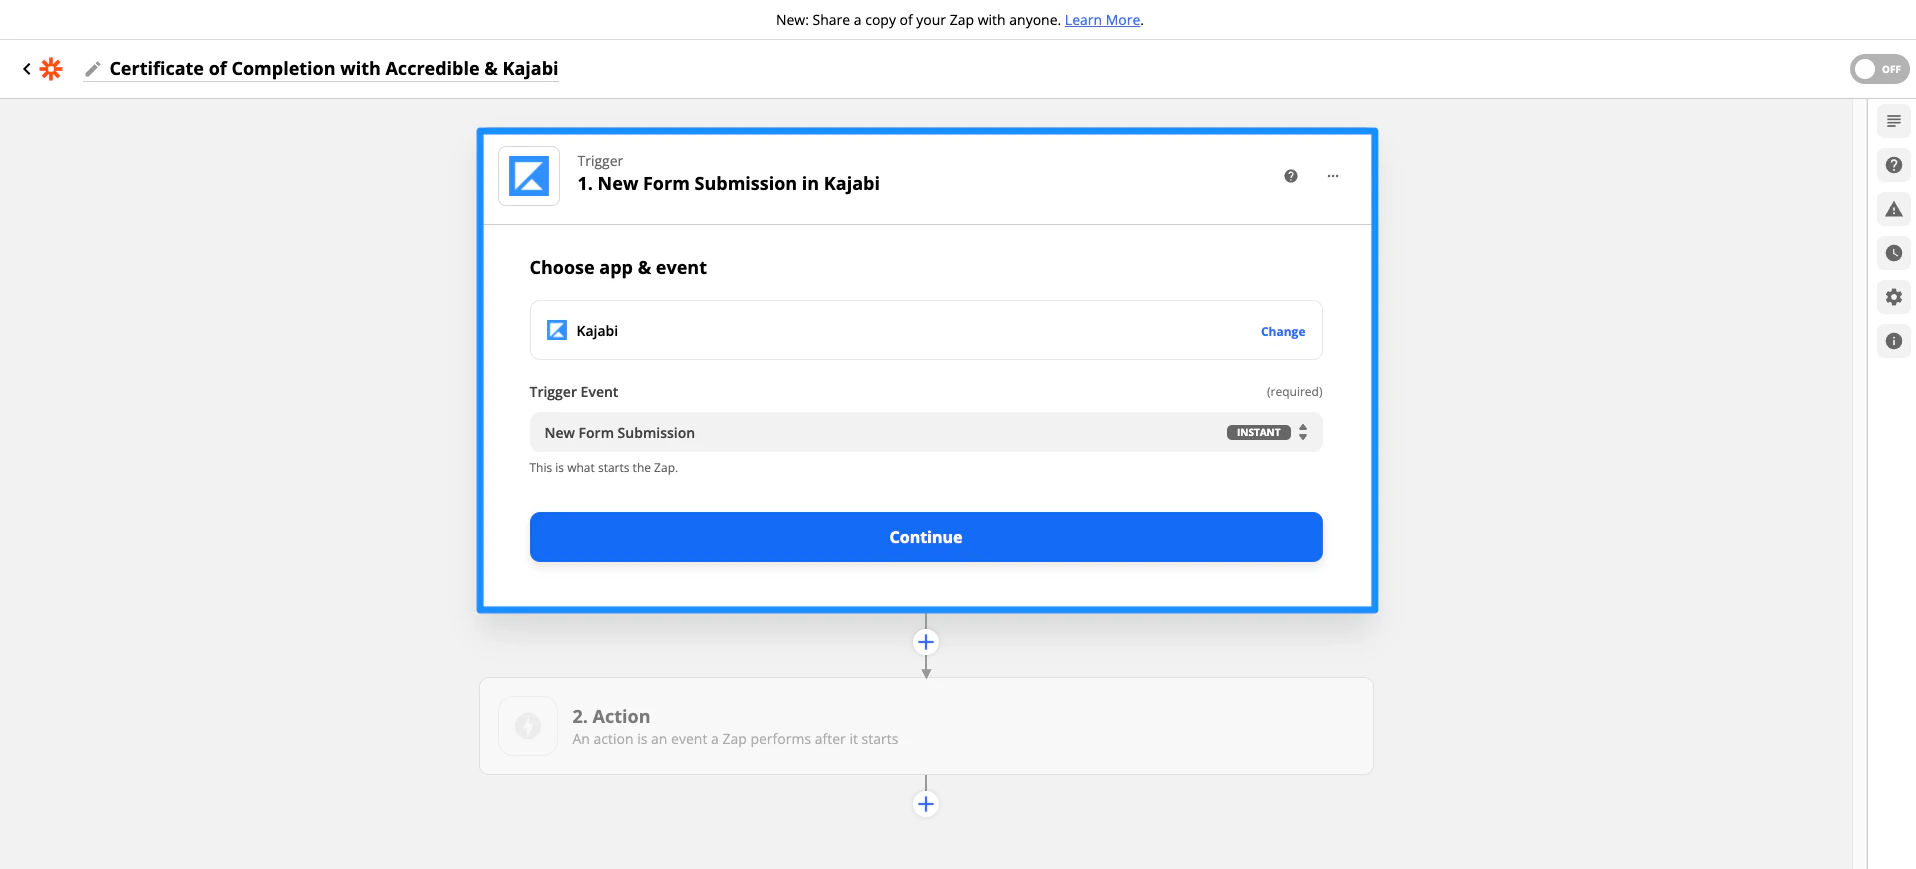The height and width of the screenshot is (869, 1916).
Task: Toggle the Zap OFF switch on
Action: click(x=1879, y=69)
